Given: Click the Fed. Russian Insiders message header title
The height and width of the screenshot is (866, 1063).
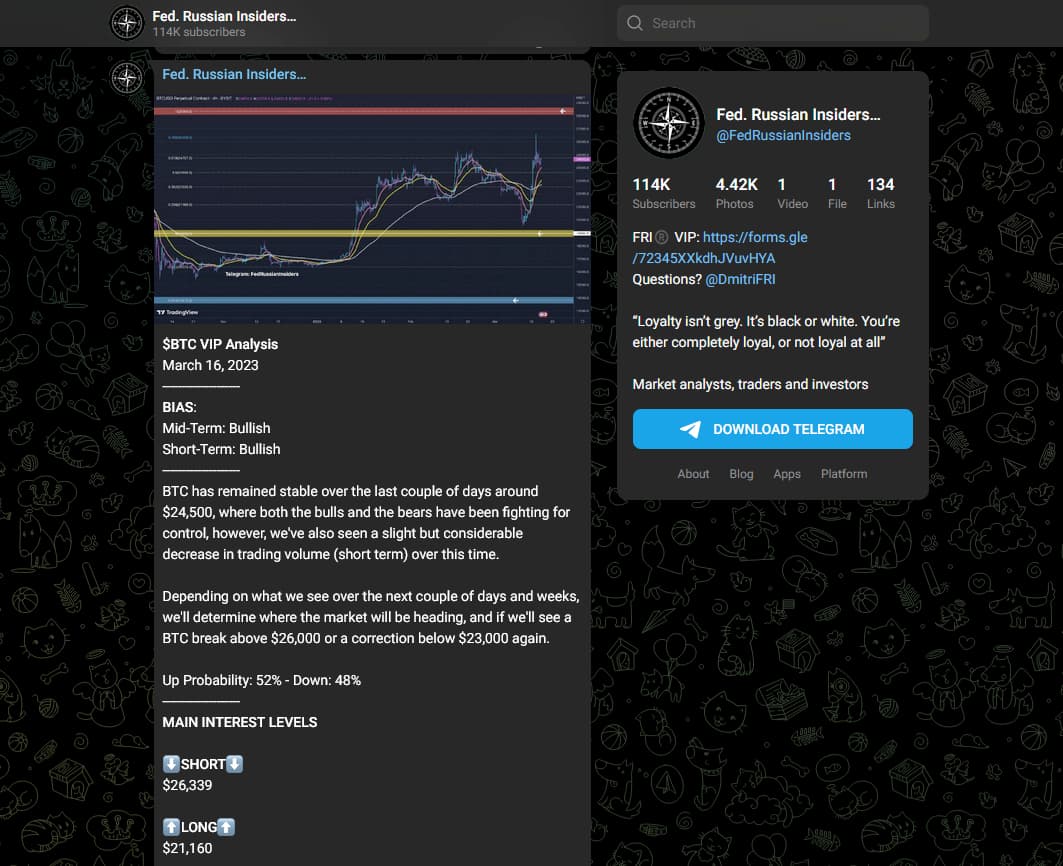Looking at the screenshot, I should tap(233, 73).
